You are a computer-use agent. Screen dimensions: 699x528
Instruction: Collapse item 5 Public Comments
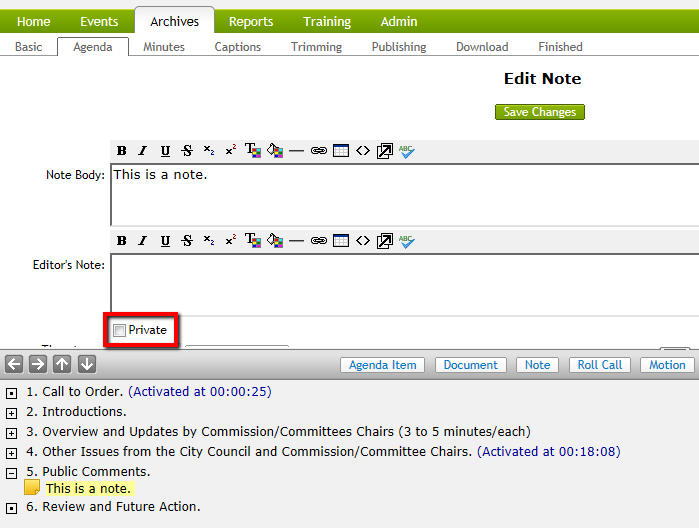click(12, 473)
